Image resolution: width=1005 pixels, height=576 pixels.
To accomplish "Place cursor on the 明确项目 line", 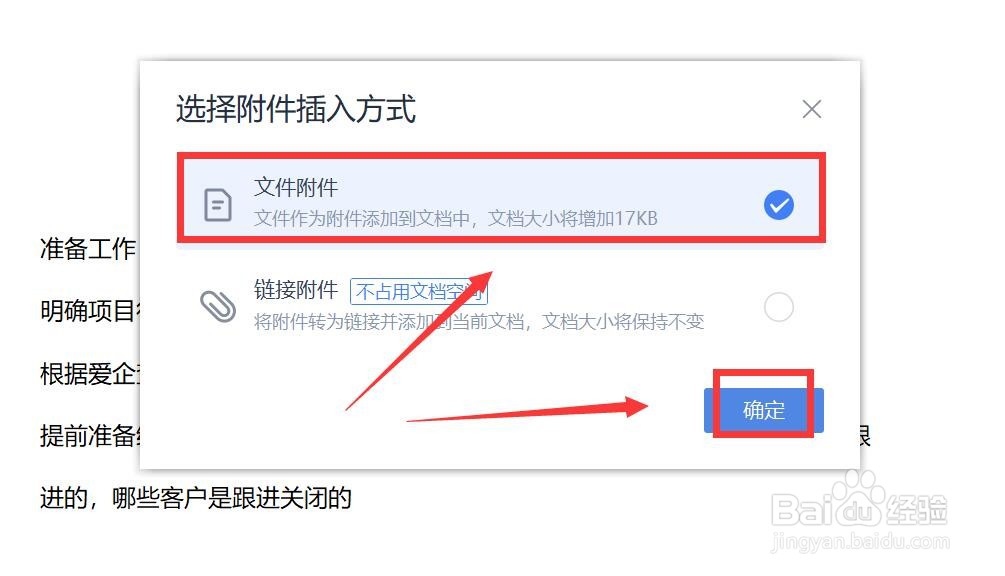I will [x=90, y=311].
